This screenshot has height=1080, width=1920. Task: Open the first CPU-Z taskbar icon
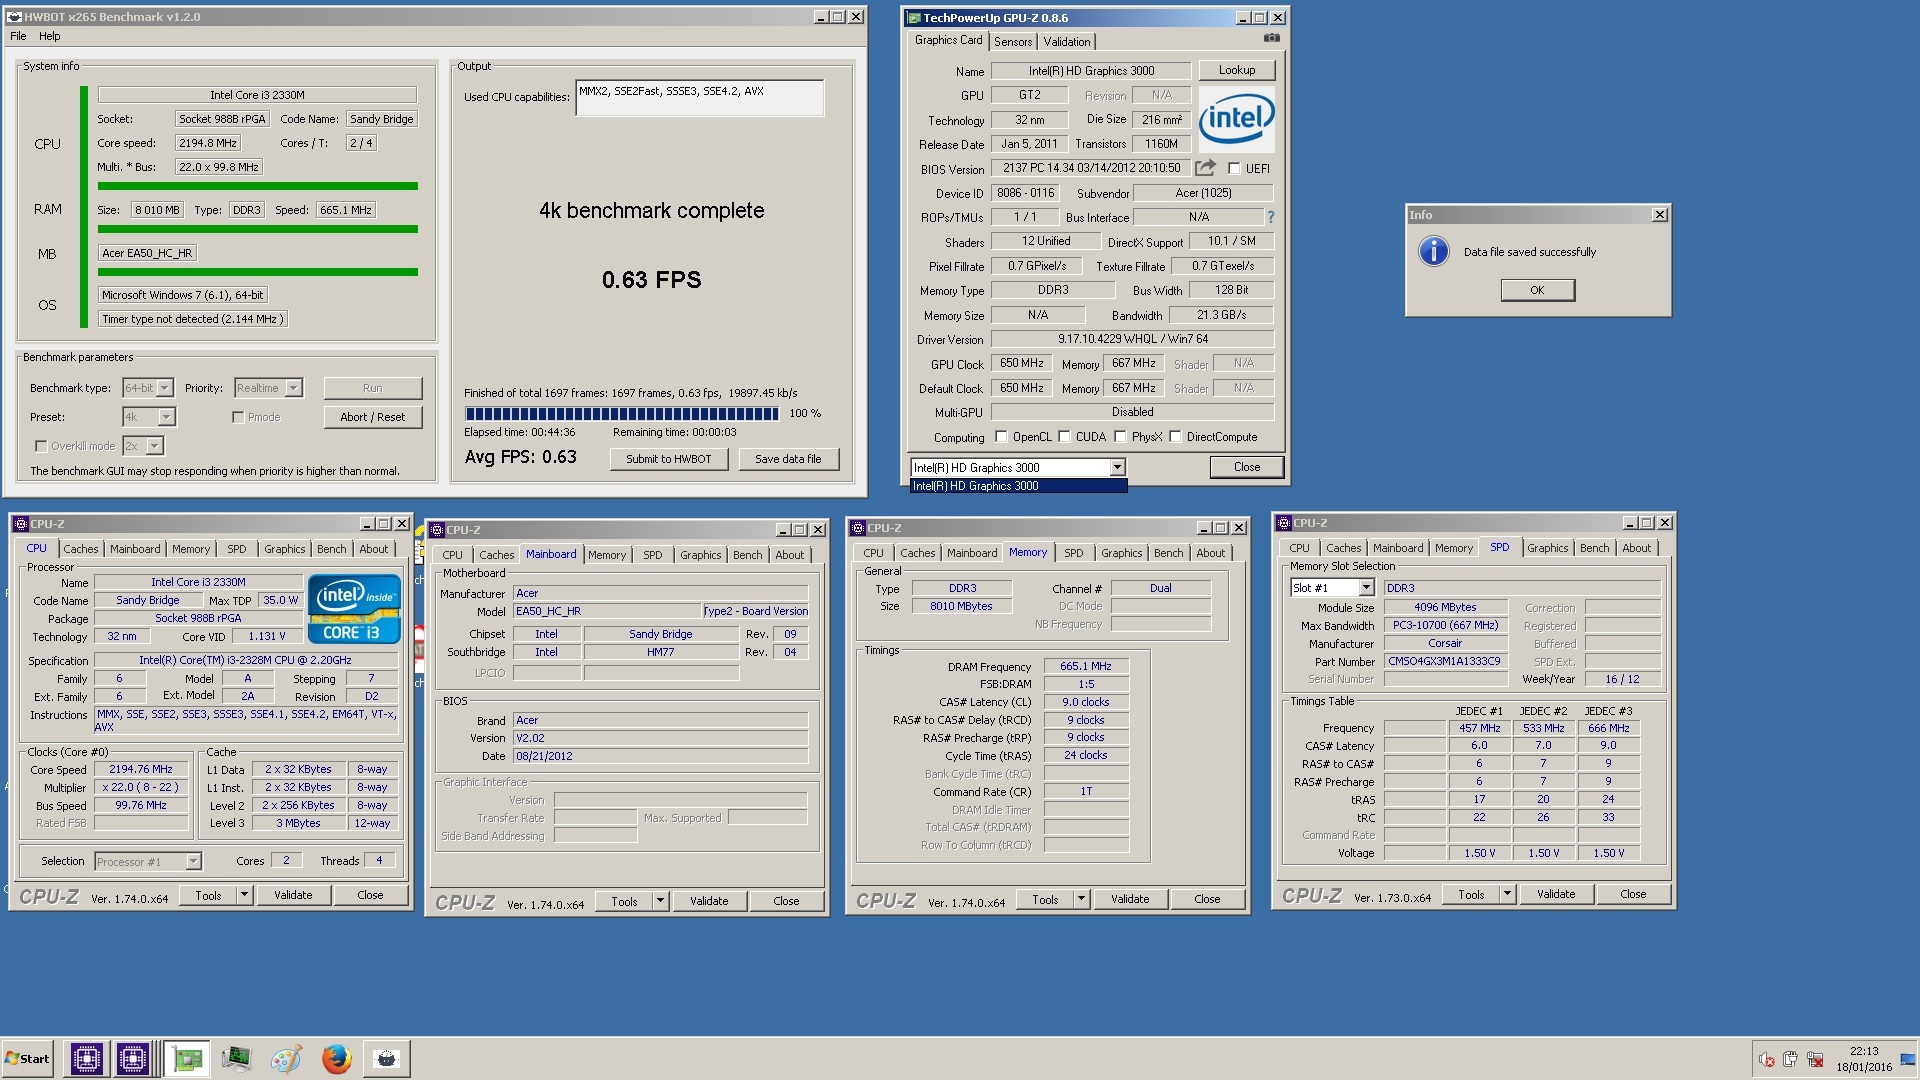(x=86, y=1058)
